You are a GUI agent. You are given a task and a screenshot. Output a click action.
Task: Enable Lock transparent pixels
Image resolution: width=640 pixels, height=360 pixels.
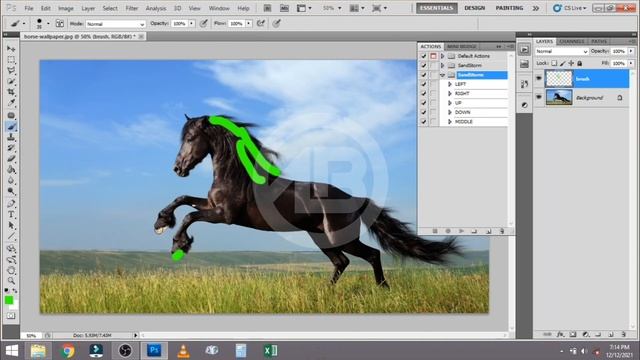[x=554, y=63]
